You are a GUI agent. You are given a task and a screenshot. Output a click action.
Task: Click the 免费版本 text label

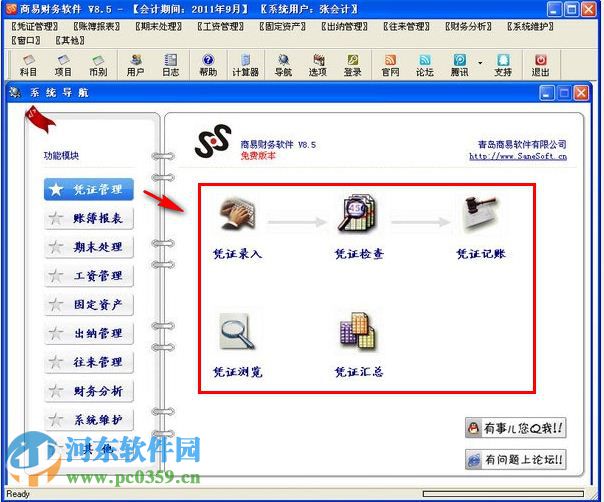pyautogui.click(x=258, y=156)
